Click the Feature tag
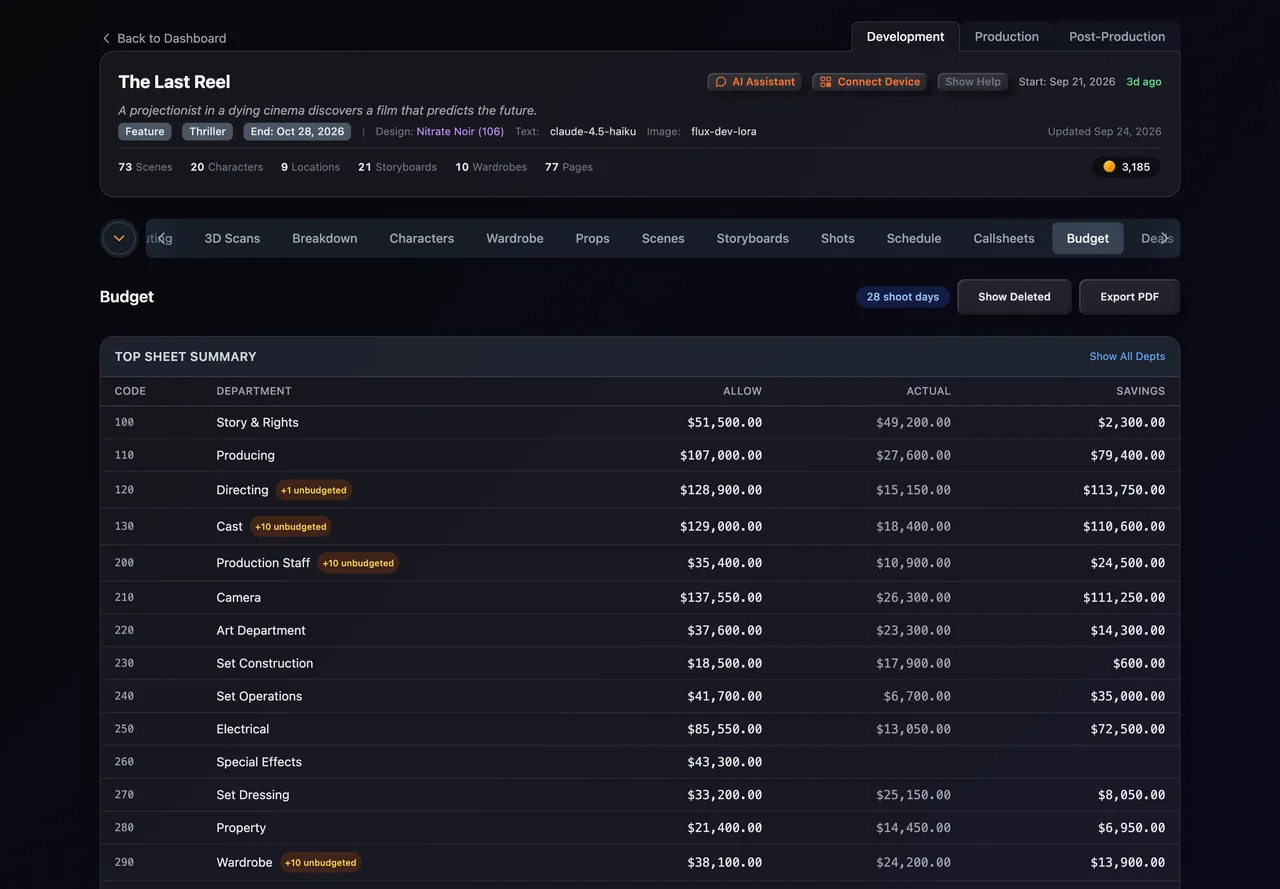Screen dimensions: 1280x889 coord(145,132)
